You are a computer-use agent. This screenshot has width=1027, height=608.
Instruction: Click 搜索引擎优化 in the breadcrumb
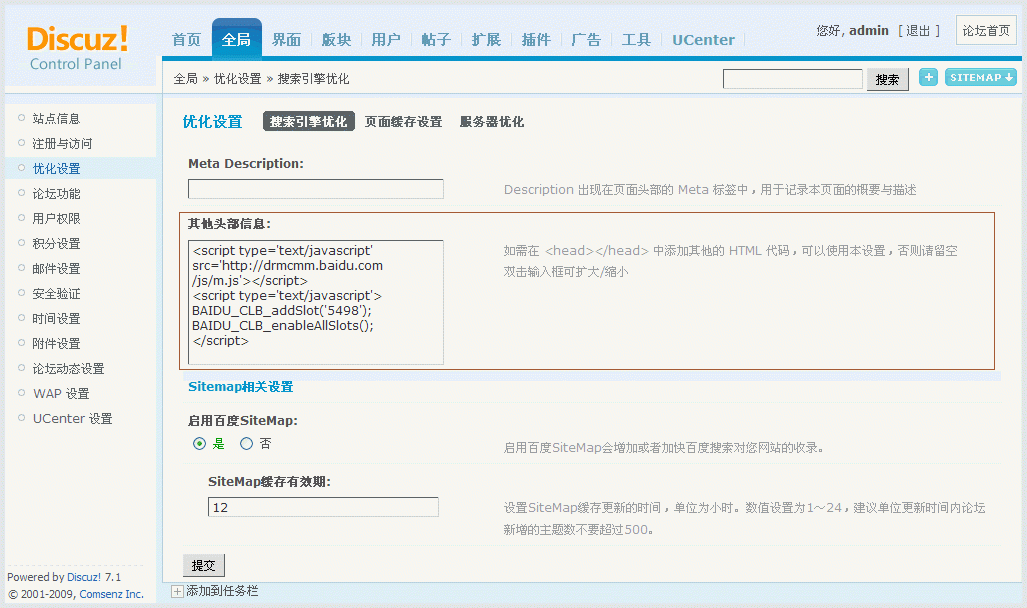coord(313,79)
